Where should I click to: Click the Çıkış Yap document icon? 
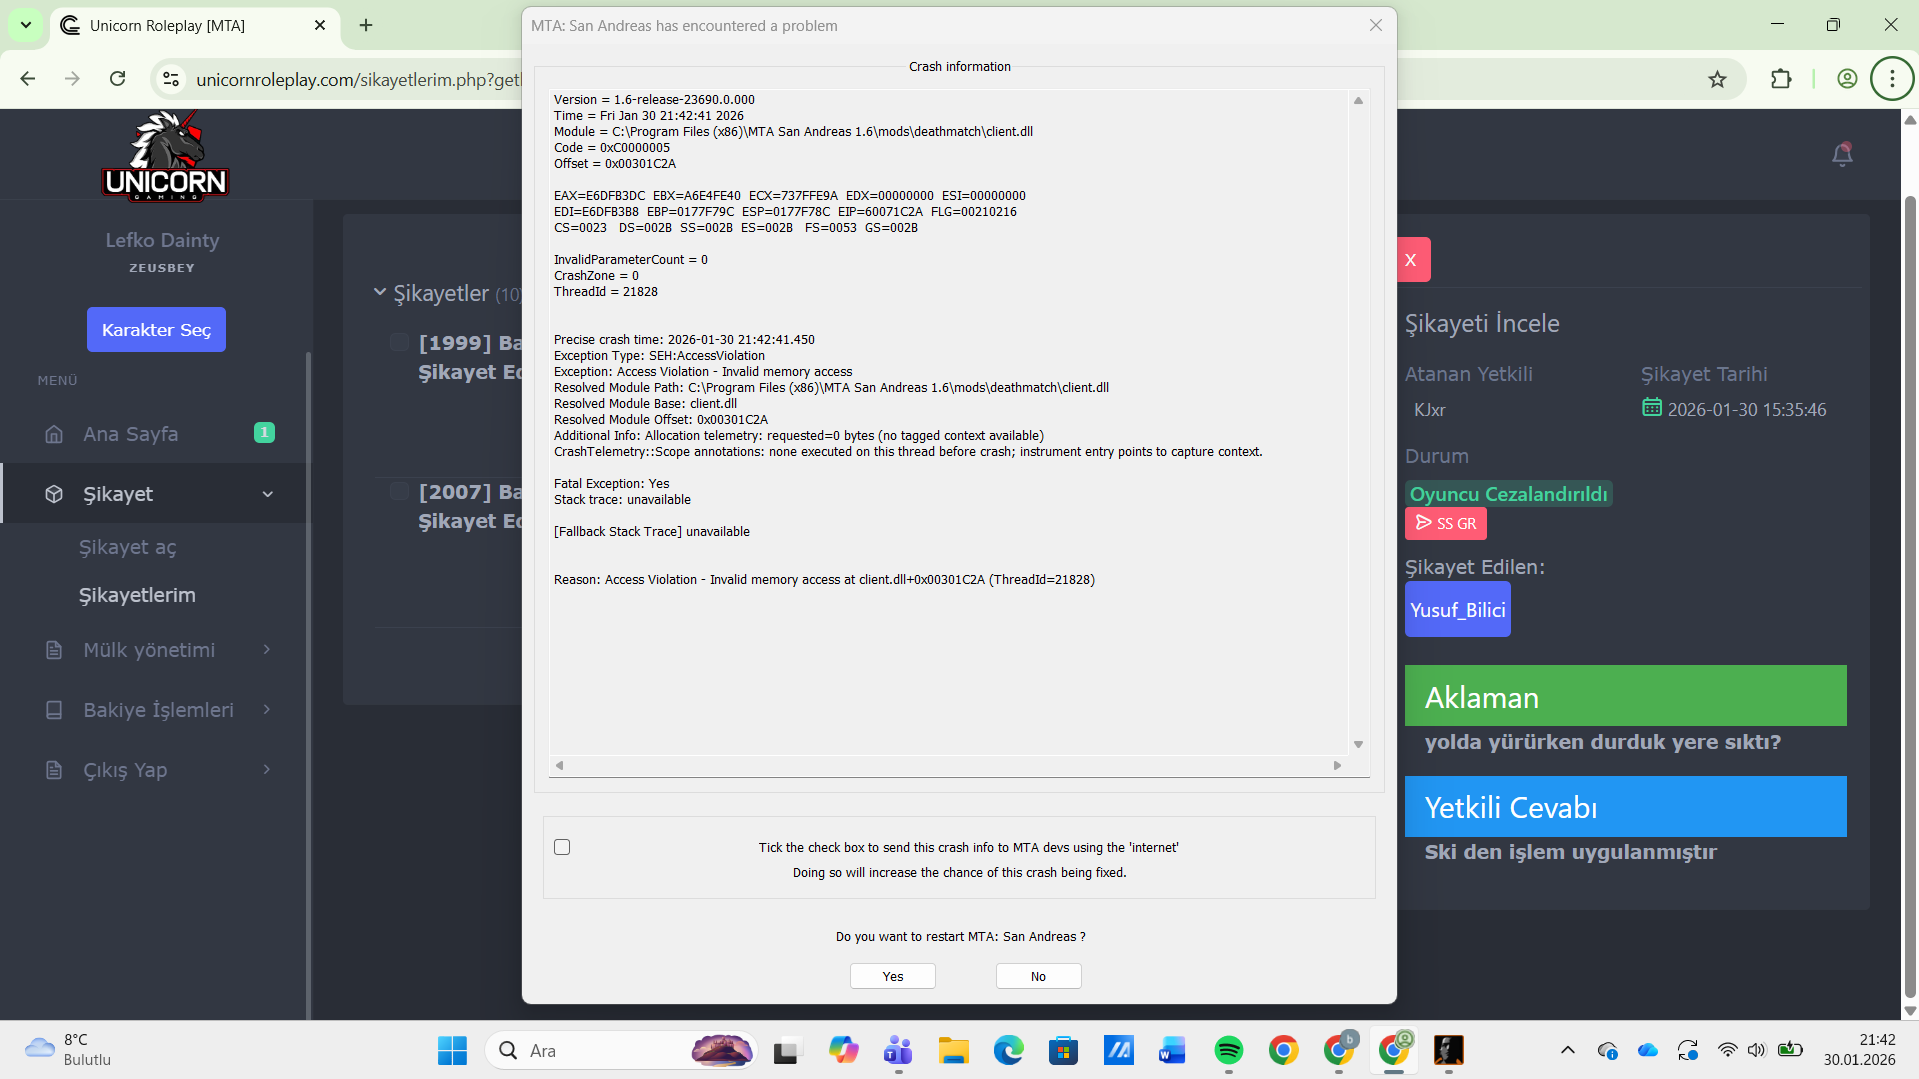(x=54, y=770)
